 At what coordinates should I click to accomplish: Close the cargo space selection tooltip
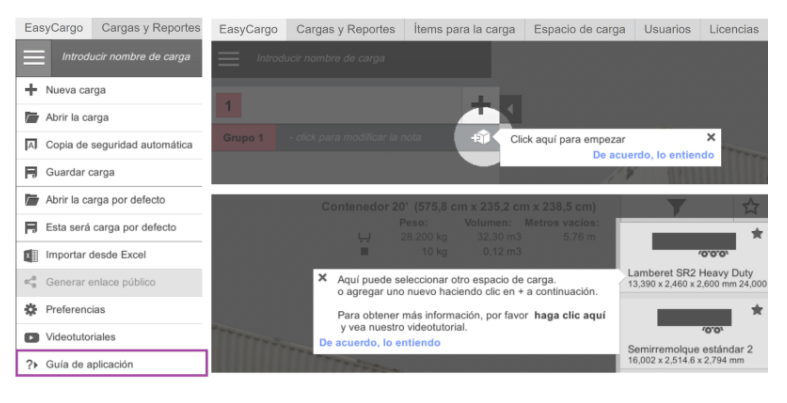point(323,277)
